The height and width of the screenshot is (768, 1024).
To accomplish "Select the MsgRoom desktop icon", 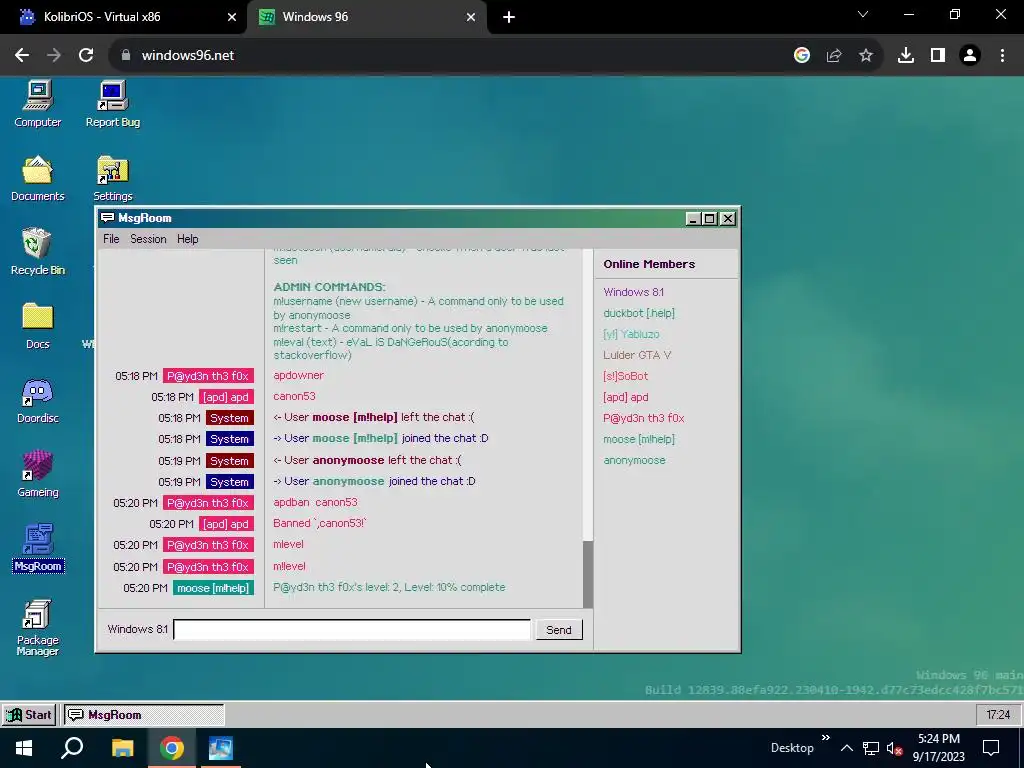I will pyautogui.click(x=37, y=548).
